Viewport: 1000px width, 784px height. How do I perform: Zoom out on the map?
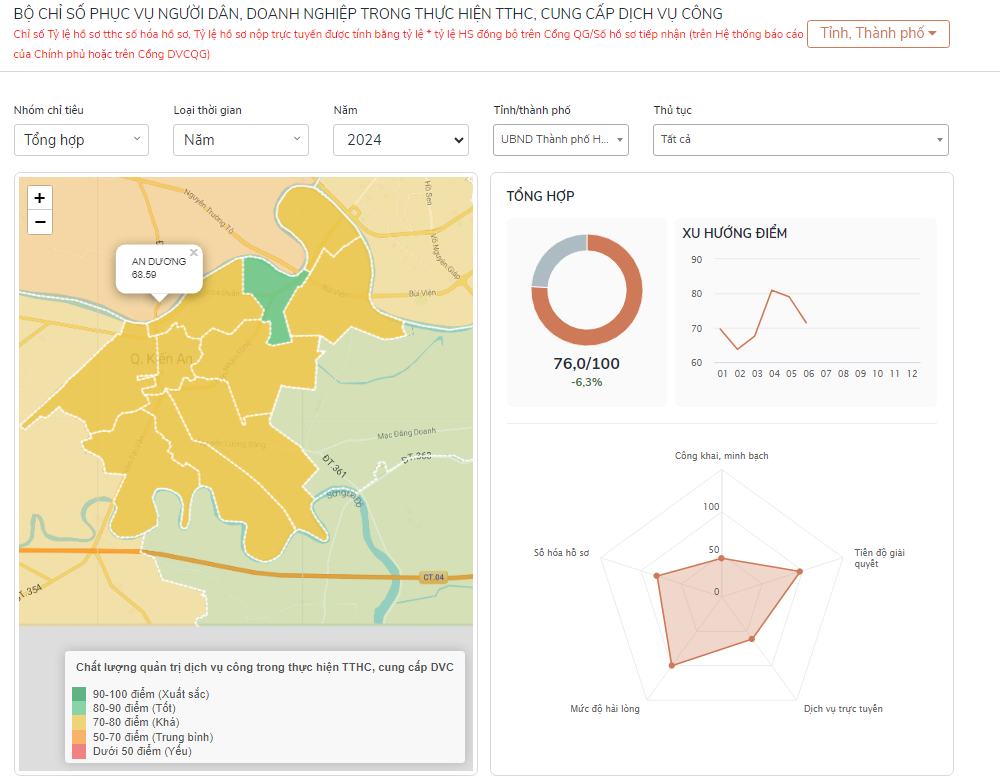[x=40, y=222]
